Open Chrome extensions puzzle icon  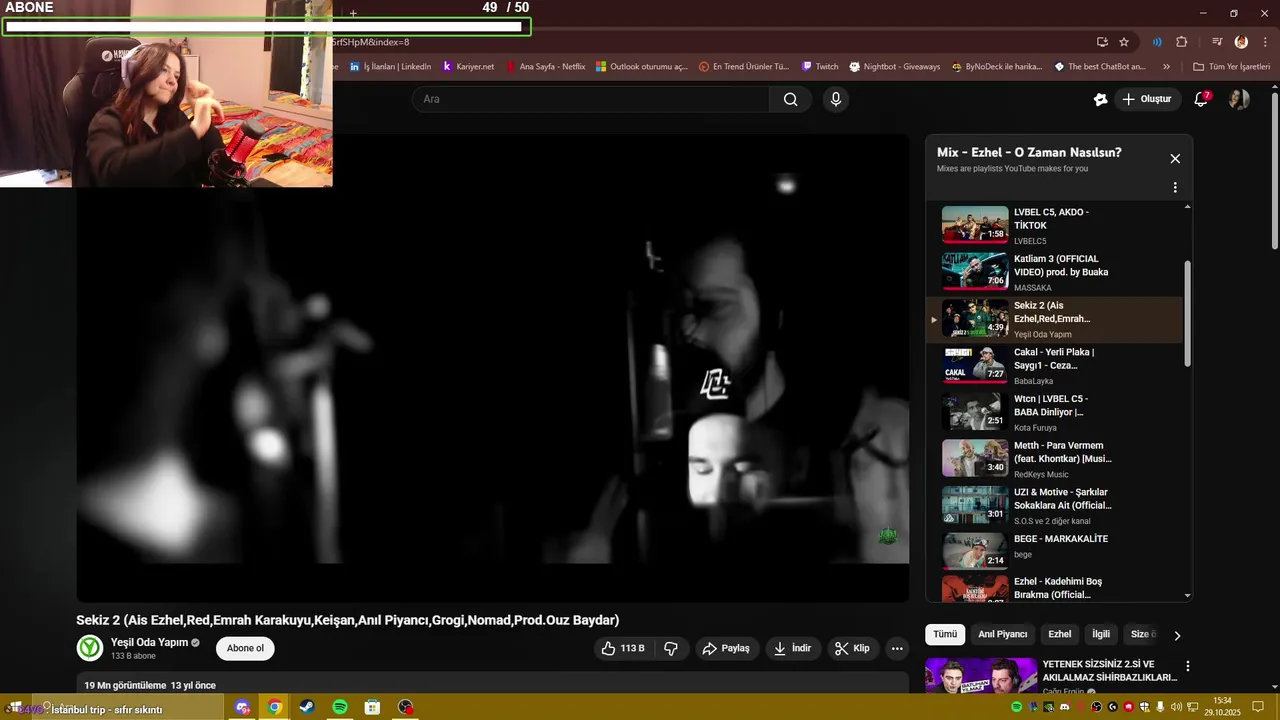point(1182,42)
